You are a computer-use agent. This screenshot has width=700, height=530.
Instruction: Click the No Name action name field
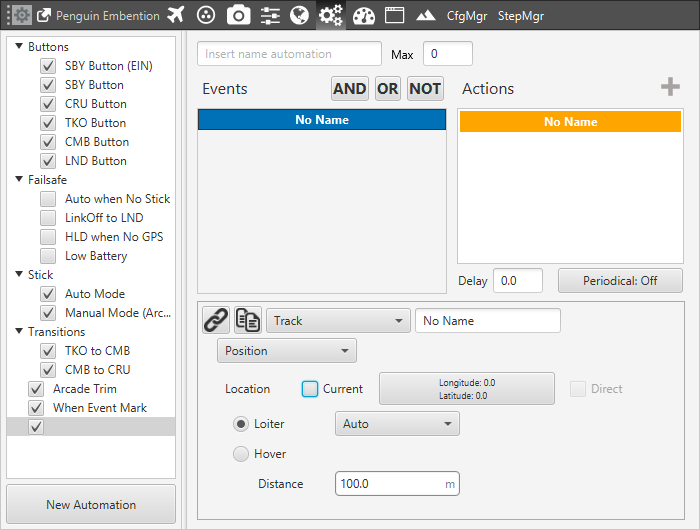click(488, 321)
